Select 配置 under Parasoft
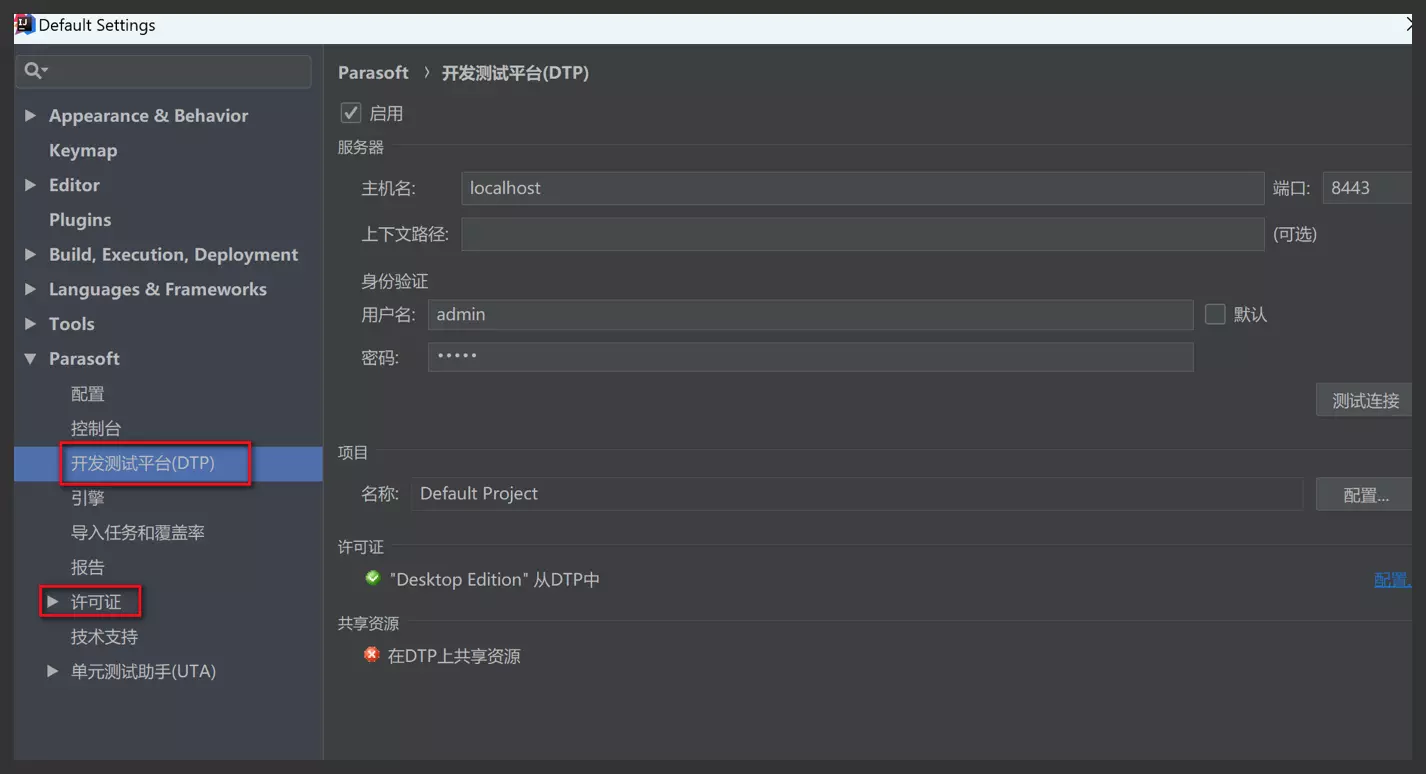This screenshot has height=774, width=1426. pyautogui.click(x=88, y=394)
